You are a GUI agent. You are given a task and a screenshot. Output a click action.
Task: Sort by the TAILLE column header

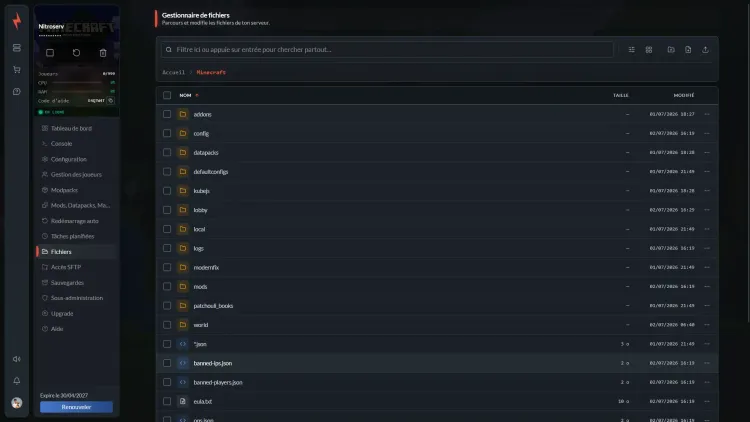tap(621, 95)
